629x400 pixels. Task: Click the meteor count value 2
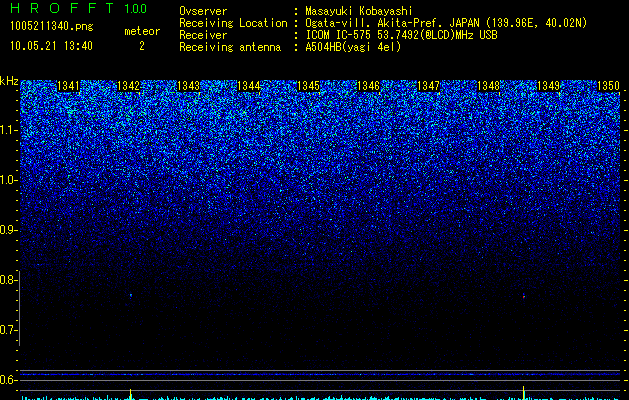coord(142,46)
